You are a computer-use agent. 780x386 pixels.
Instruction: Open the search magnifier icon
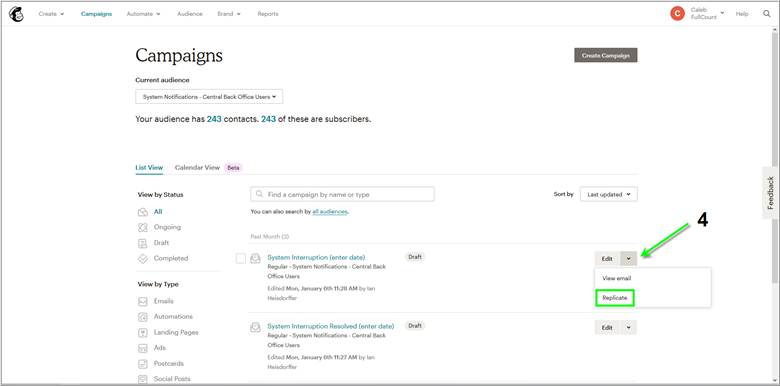click(767, 14)
